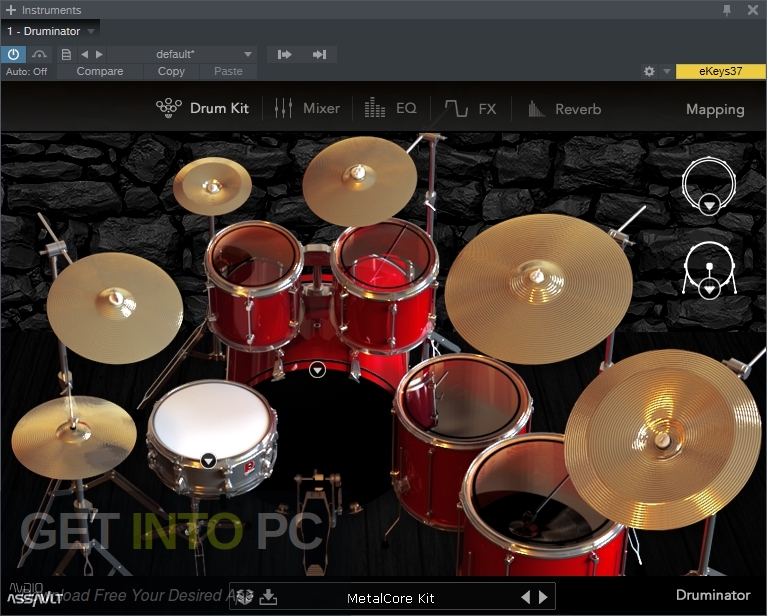Open the preset file page icon
Image resolution: width=767 pixels, height=616 pixels.
click(66, 54)
